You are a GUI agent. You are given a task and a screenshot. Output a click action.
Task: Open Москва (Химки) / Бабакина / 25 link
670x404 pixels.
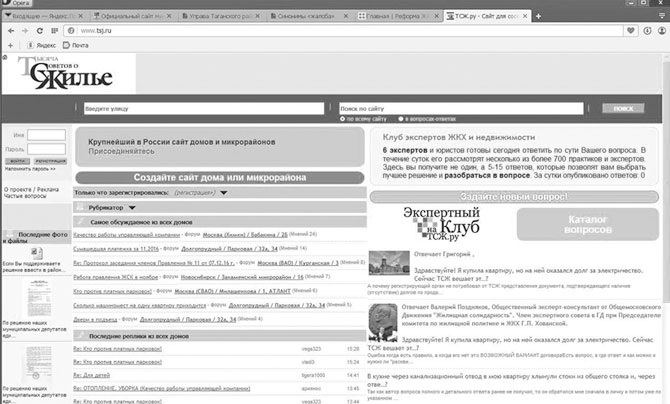click(x=245, y=235)
